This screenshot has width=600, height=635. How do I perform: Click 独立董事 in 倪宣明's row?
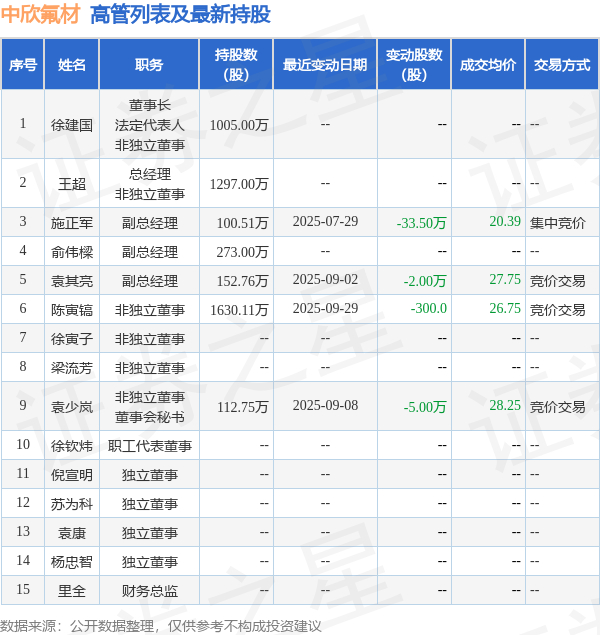149,475
